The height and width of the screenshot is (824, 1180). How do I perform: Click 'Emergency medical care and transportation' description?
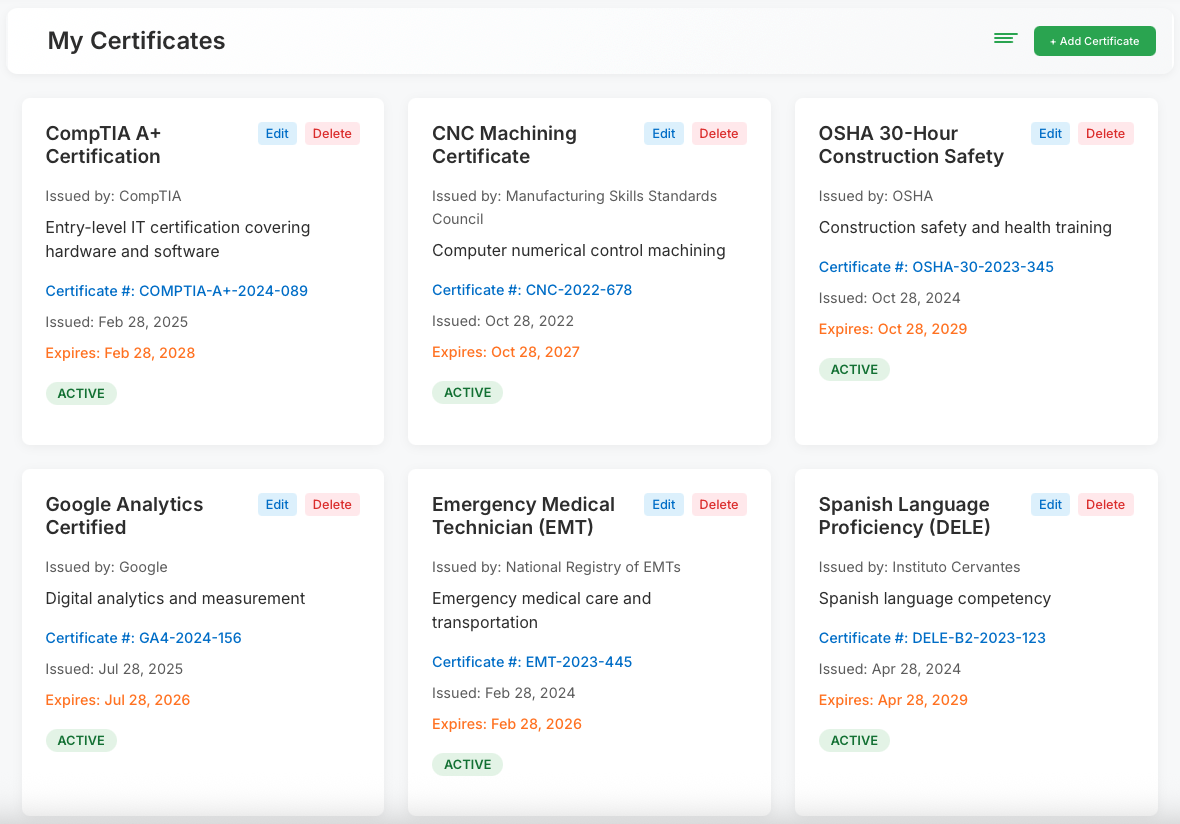point(542,610)
